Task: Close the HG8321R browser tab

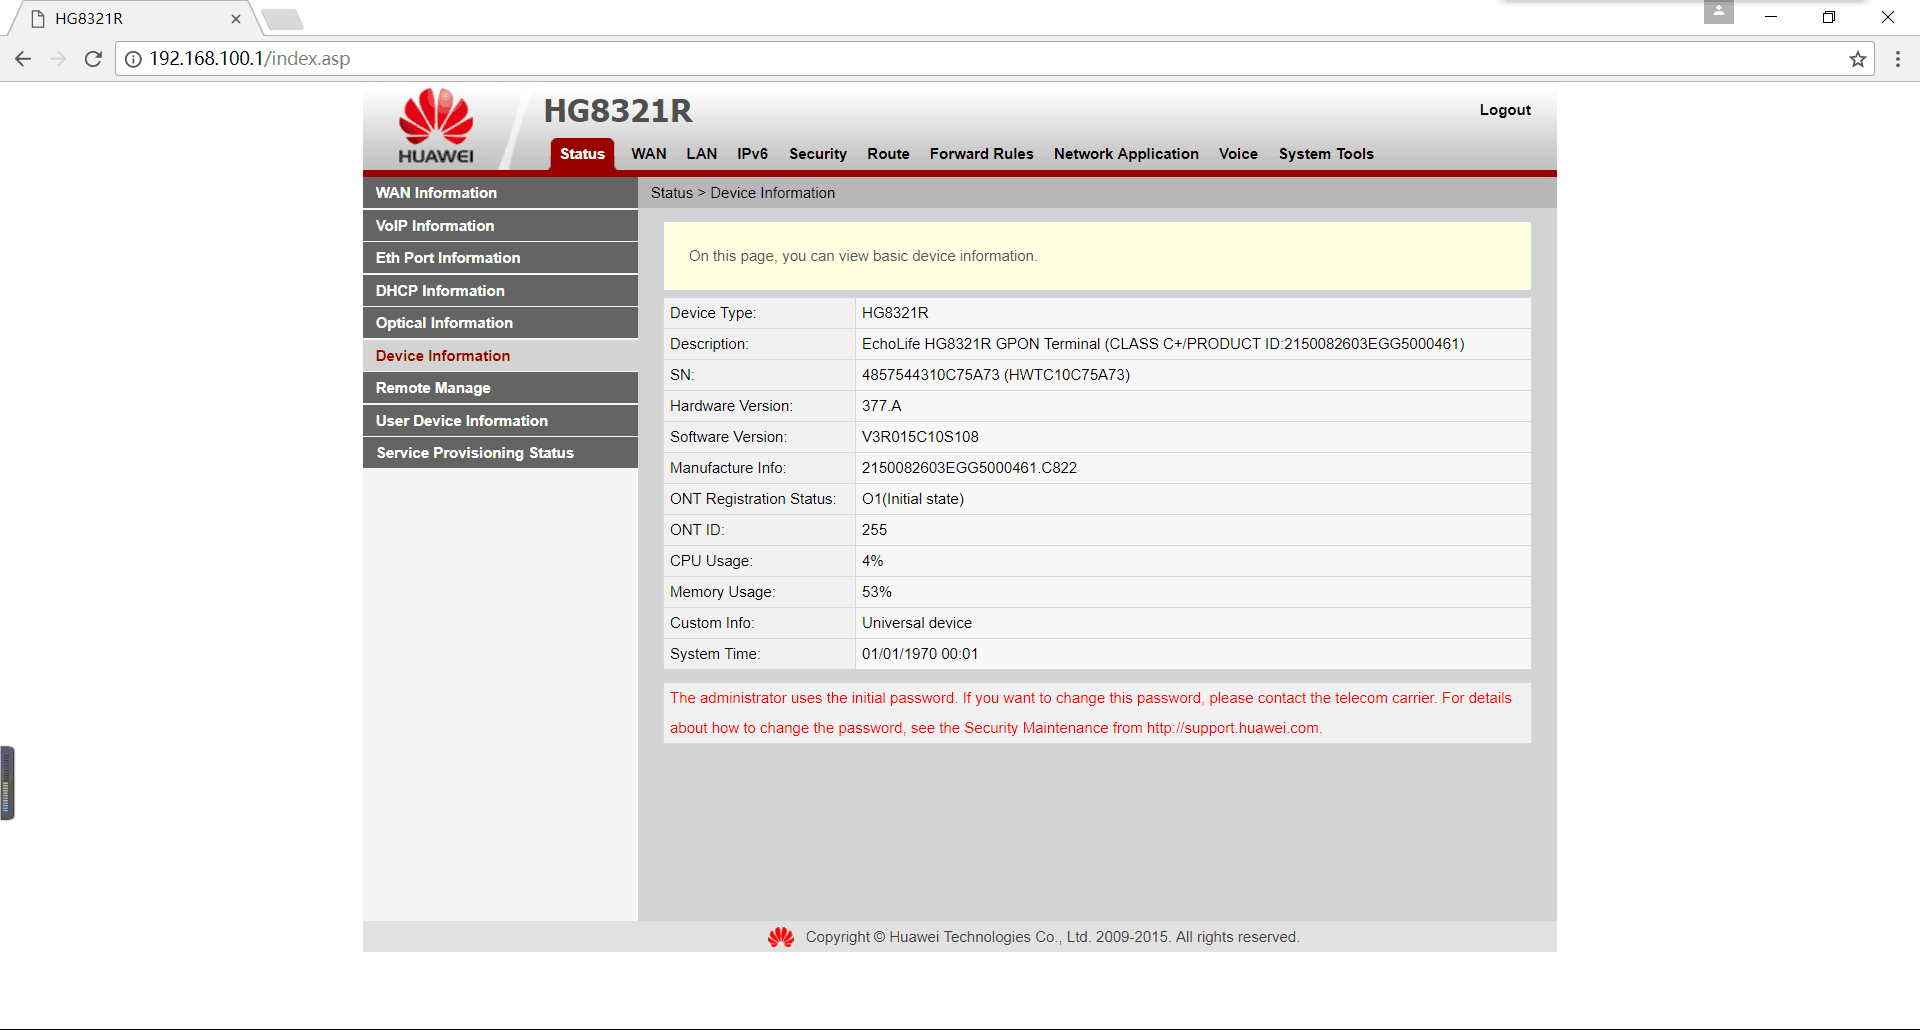Action: pos(236,19)
